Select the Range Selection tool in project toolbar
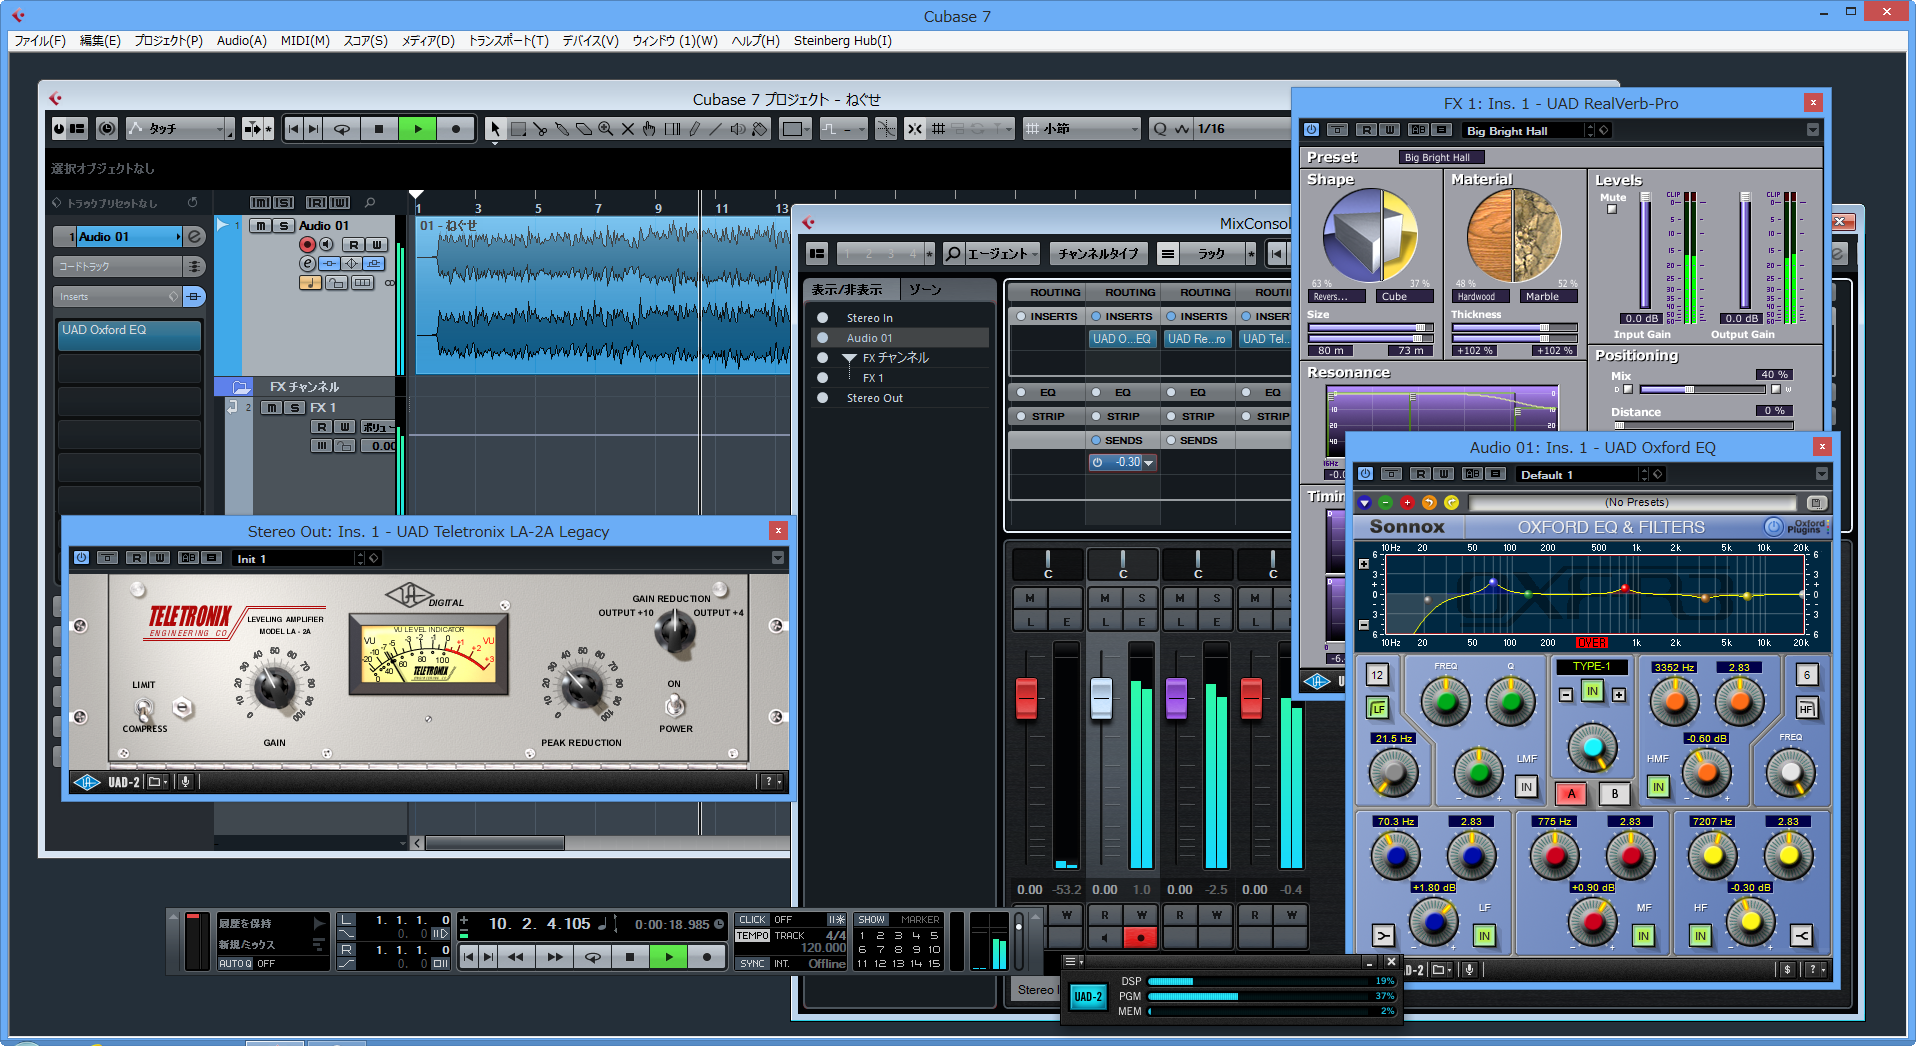Image resolution: width=1916 pixels, height=1046 pixels. coord(518,129)
